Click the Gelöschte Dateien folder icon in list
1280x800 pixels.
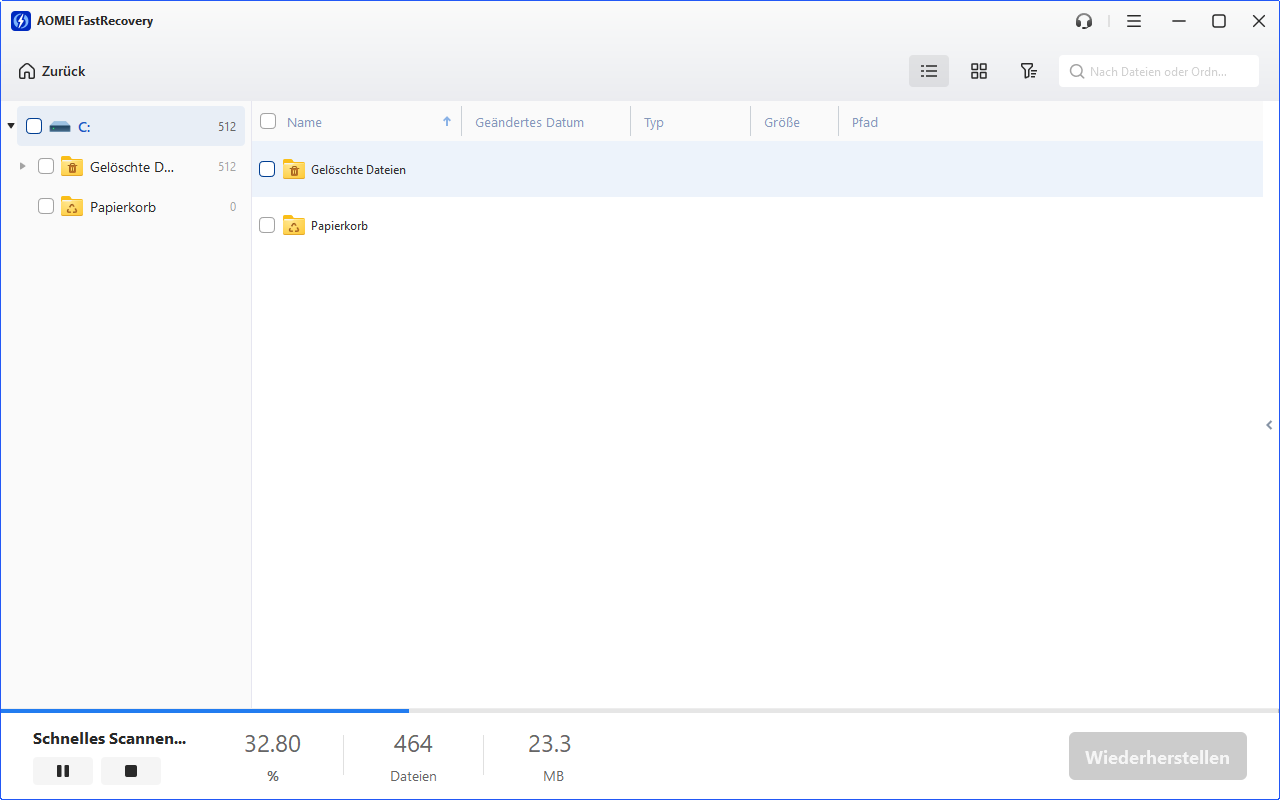[294, 170]
